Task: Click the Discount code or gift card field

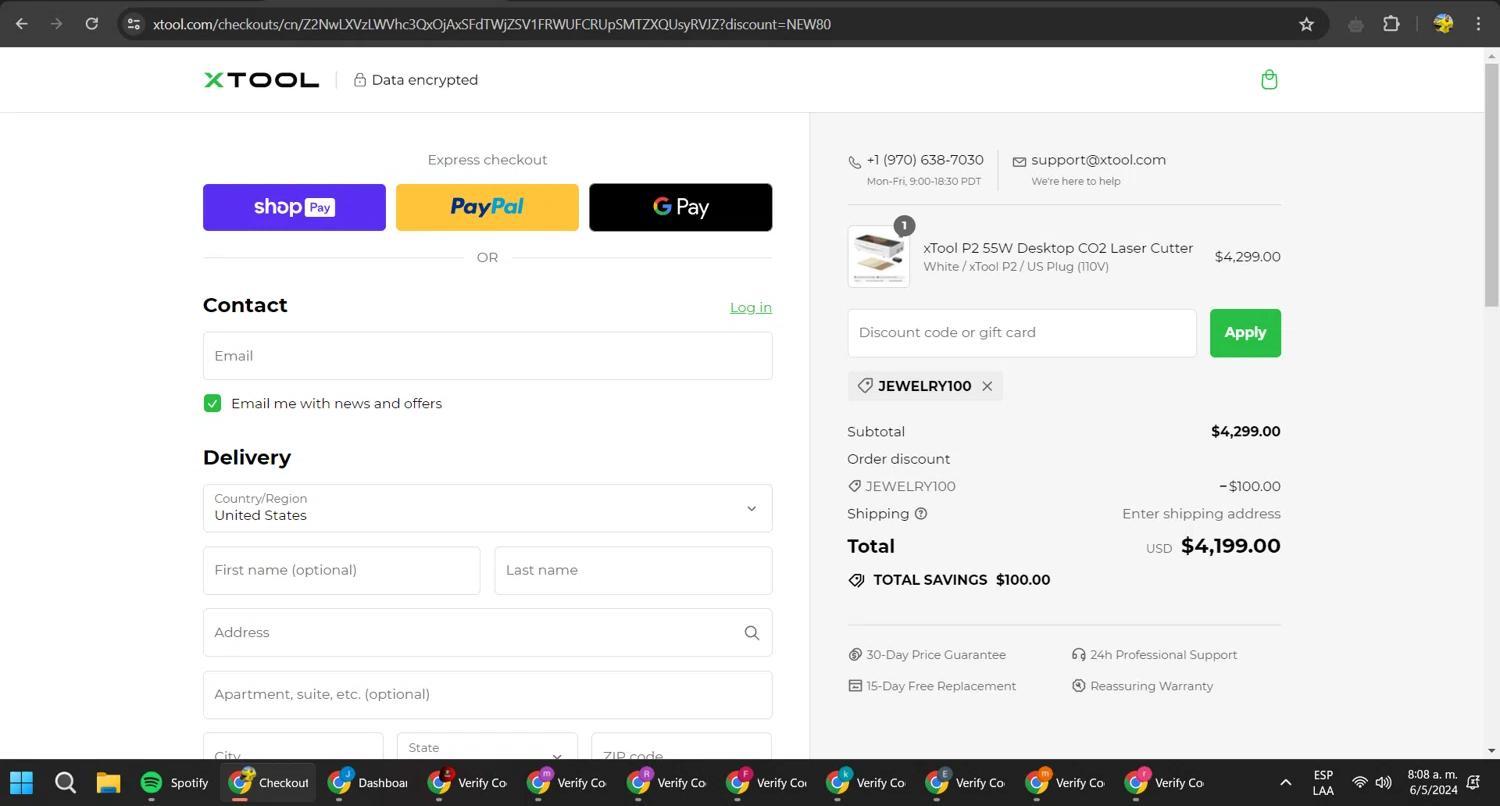Action: (1021, 332)
